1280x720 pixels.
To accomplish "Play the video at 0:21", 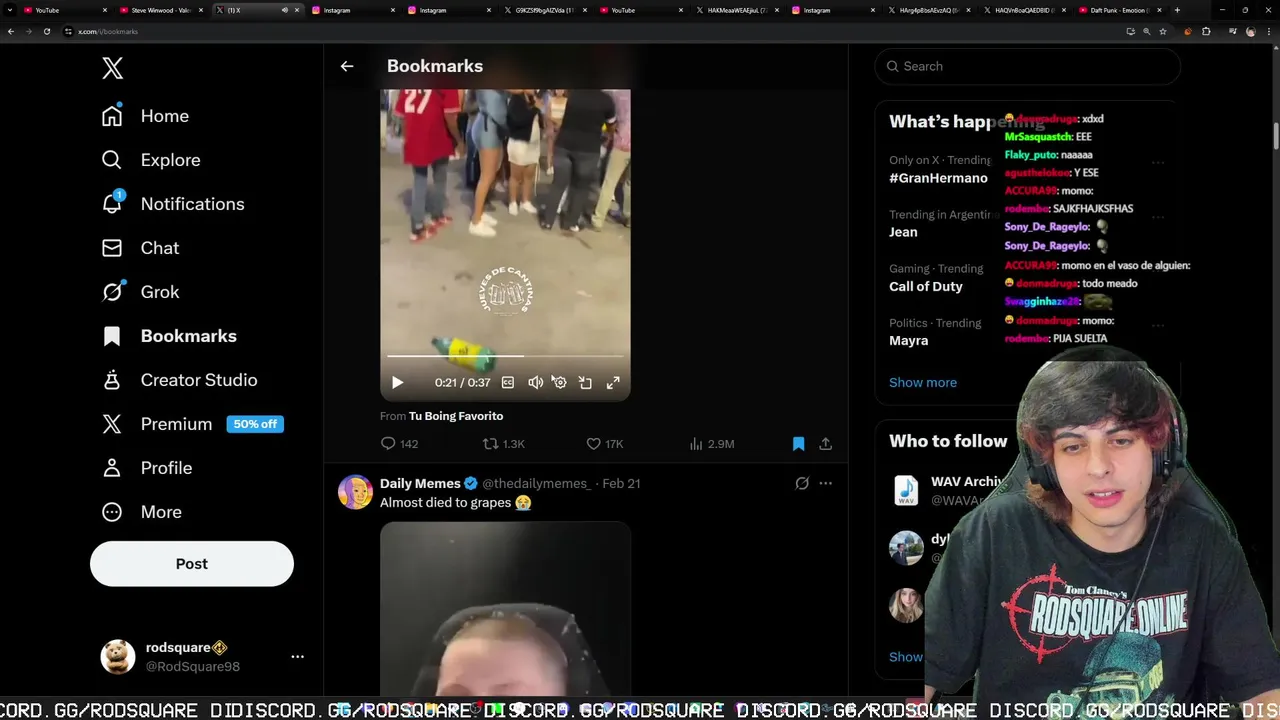I will [x=397, y=383].
